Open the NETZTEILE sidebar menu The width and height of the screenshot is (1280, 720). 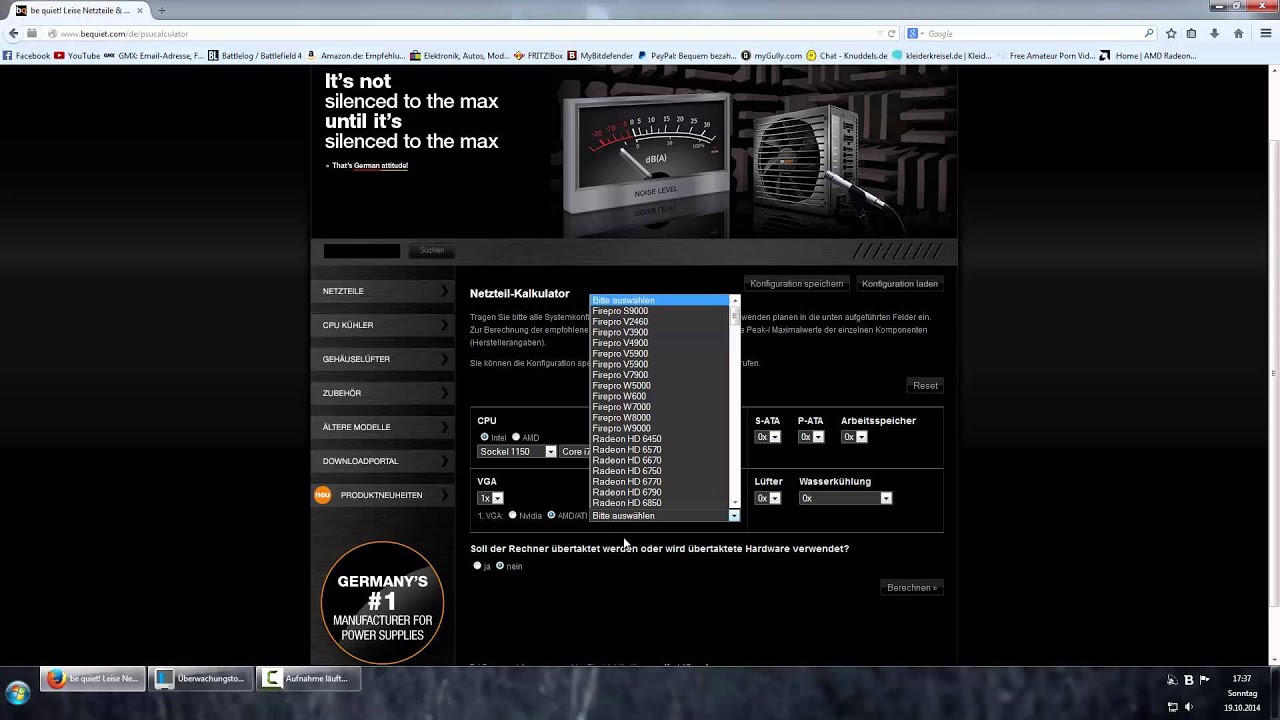(383, 291)
